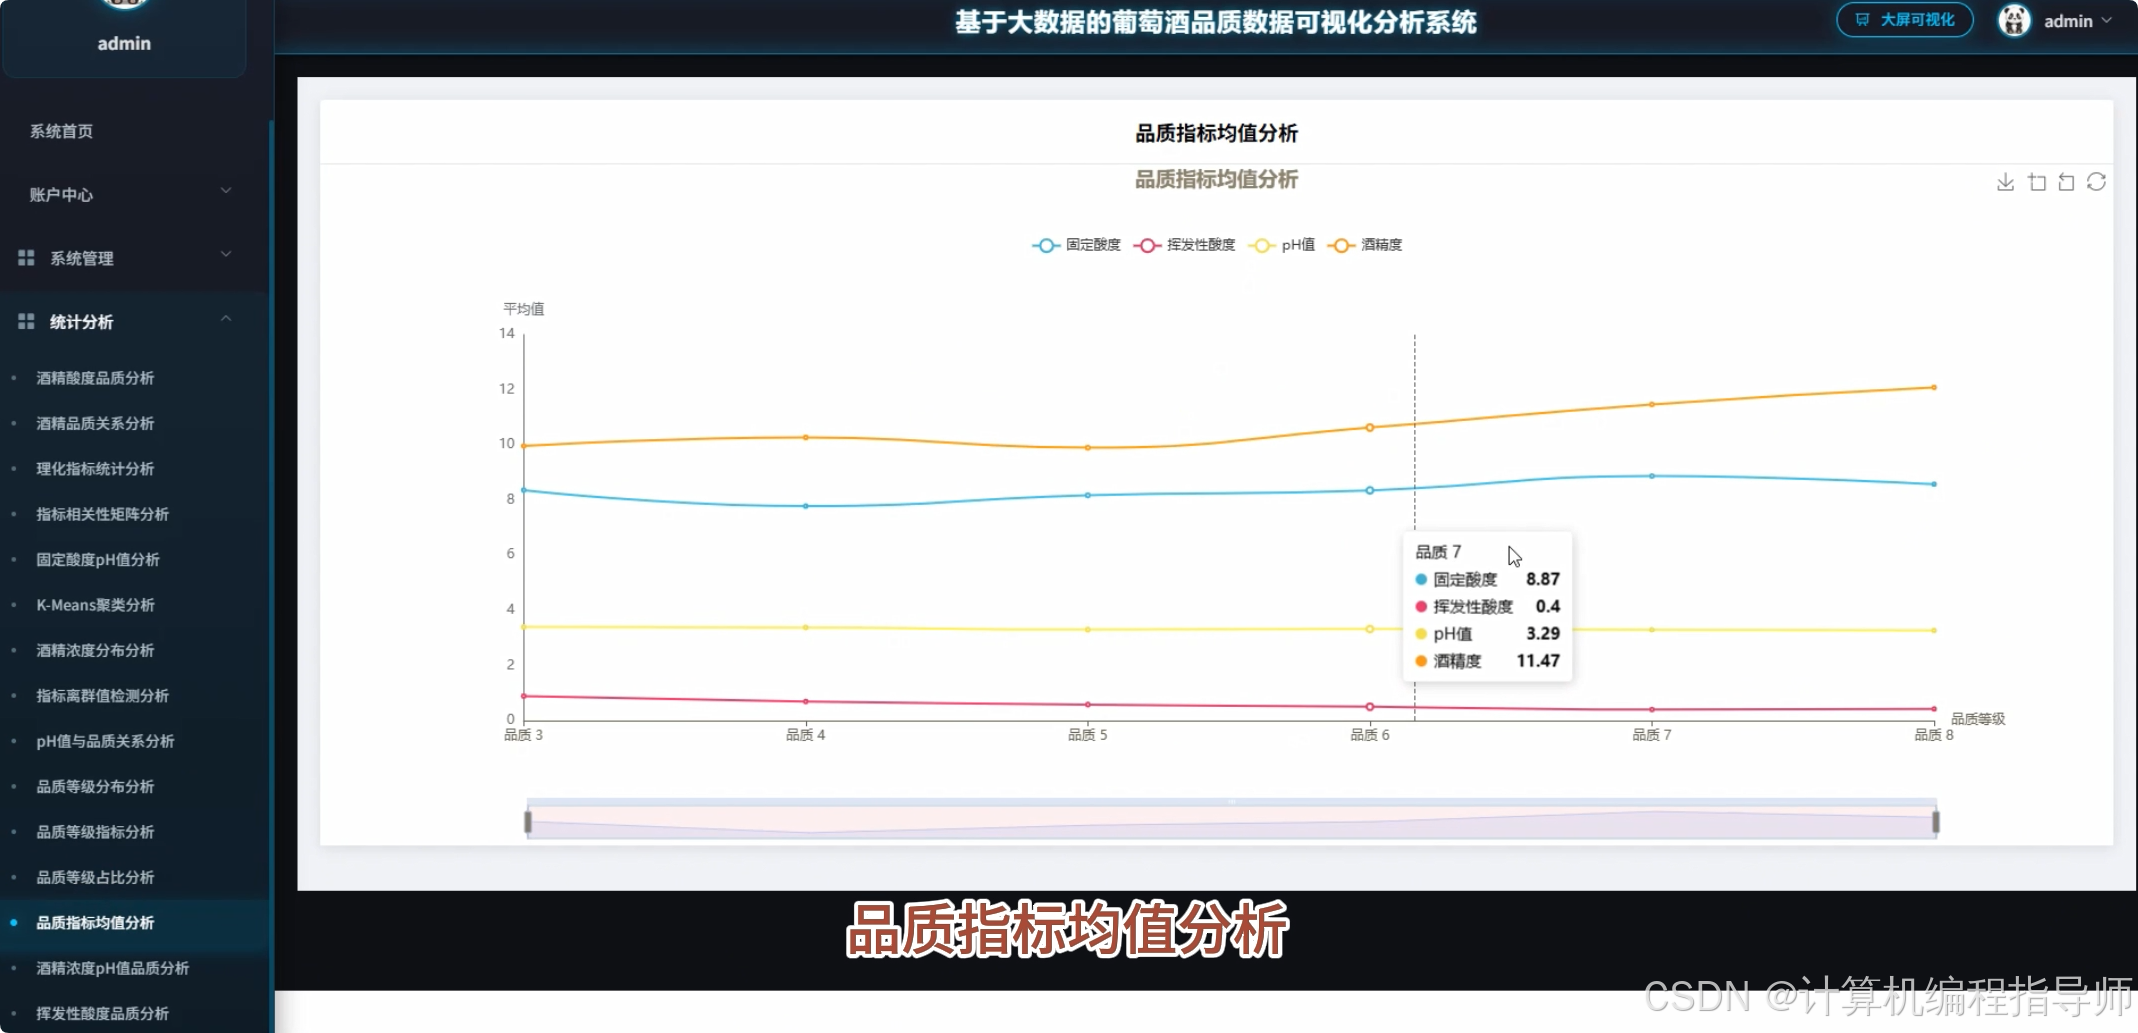Open 酒精浓度分布分析 menu item
The image size is (2138, 1033).
pyautogui.click(x=95, y=650)
